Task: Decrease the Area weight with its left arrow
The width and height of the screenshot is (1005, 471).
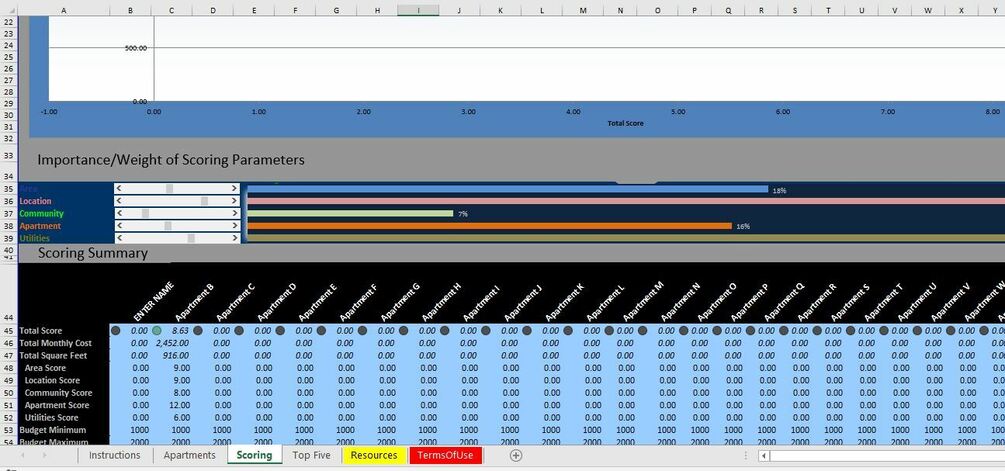Action: (119, 188)
